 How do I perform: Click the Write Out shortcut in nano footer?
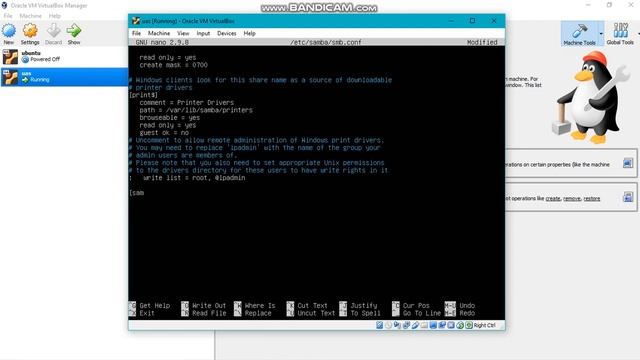[204, 305]
